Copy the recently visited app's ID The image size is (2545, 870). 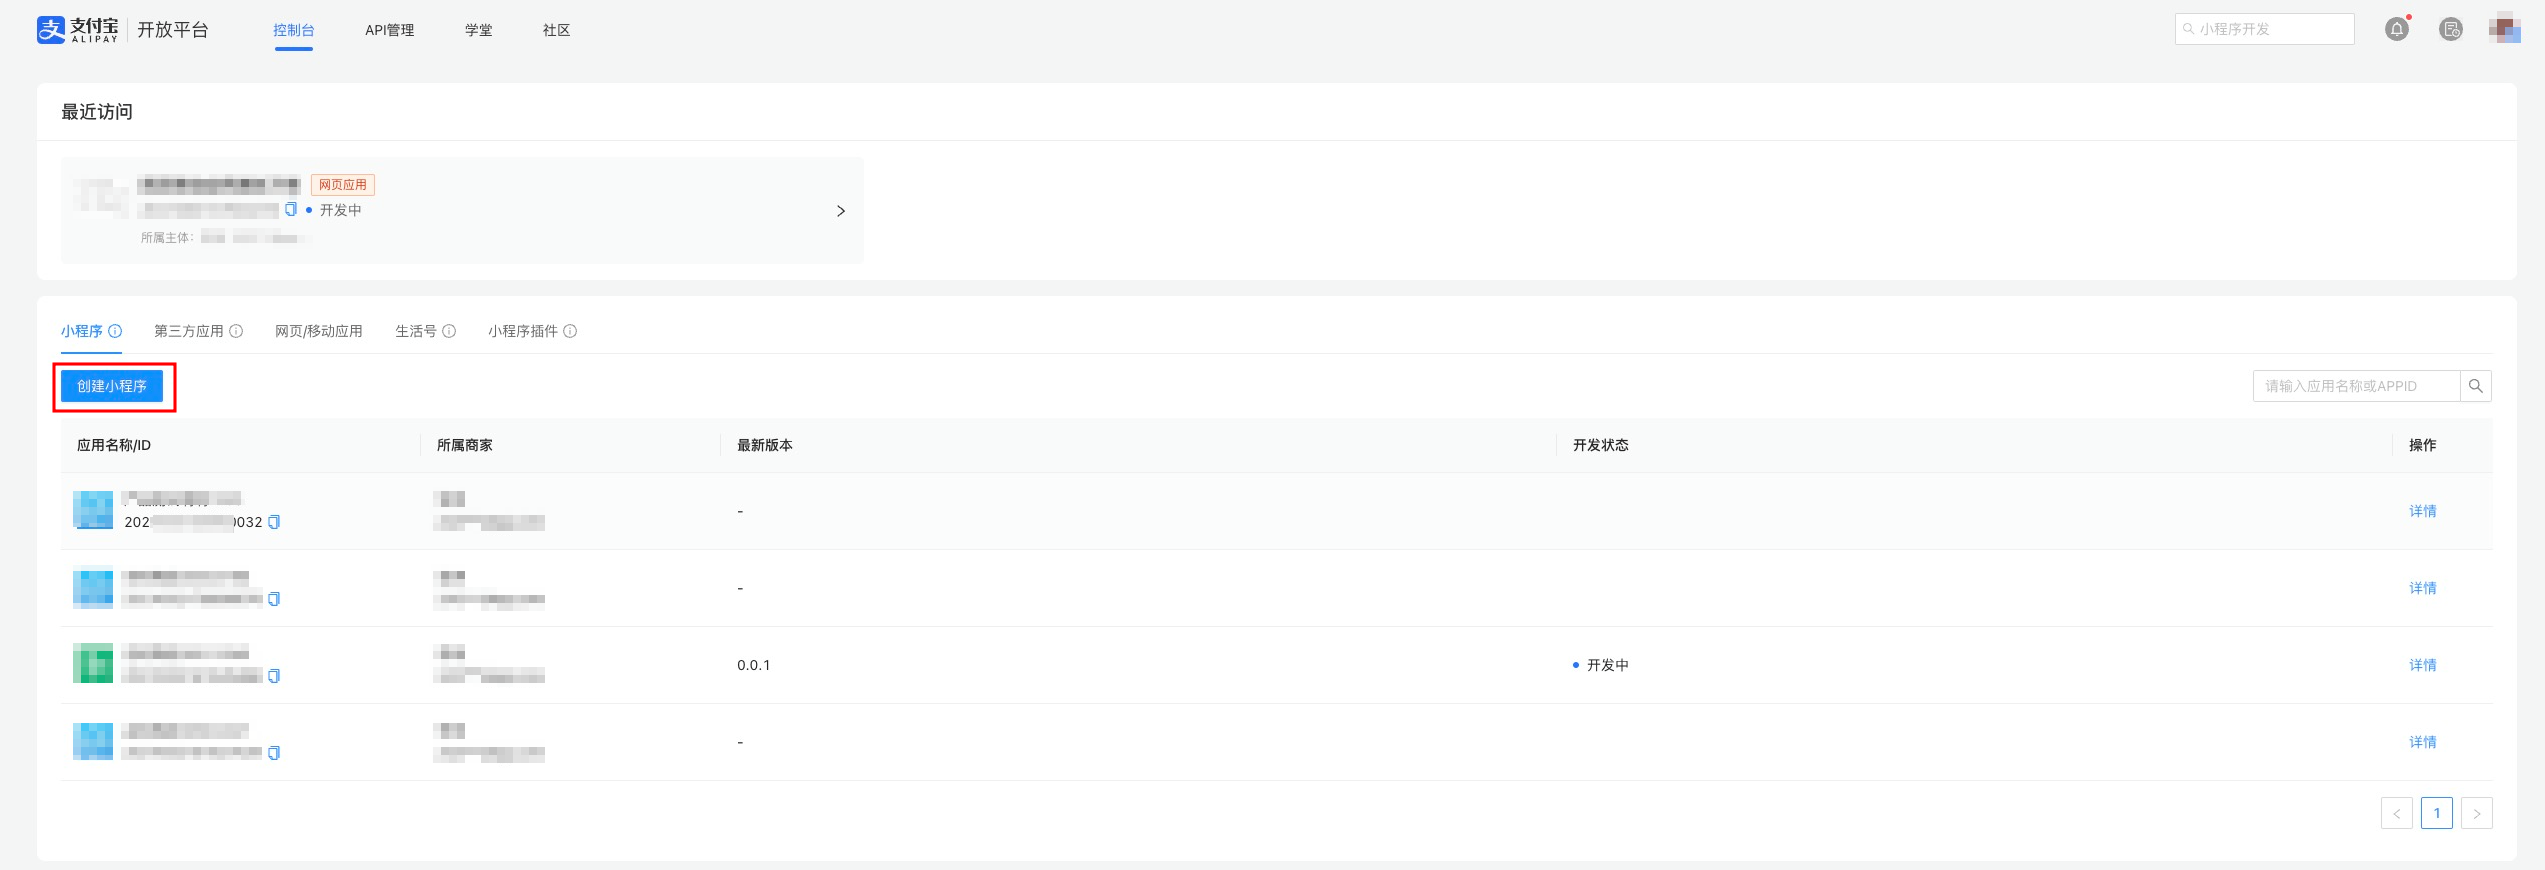pyautogui.click(x=291, y=209)
